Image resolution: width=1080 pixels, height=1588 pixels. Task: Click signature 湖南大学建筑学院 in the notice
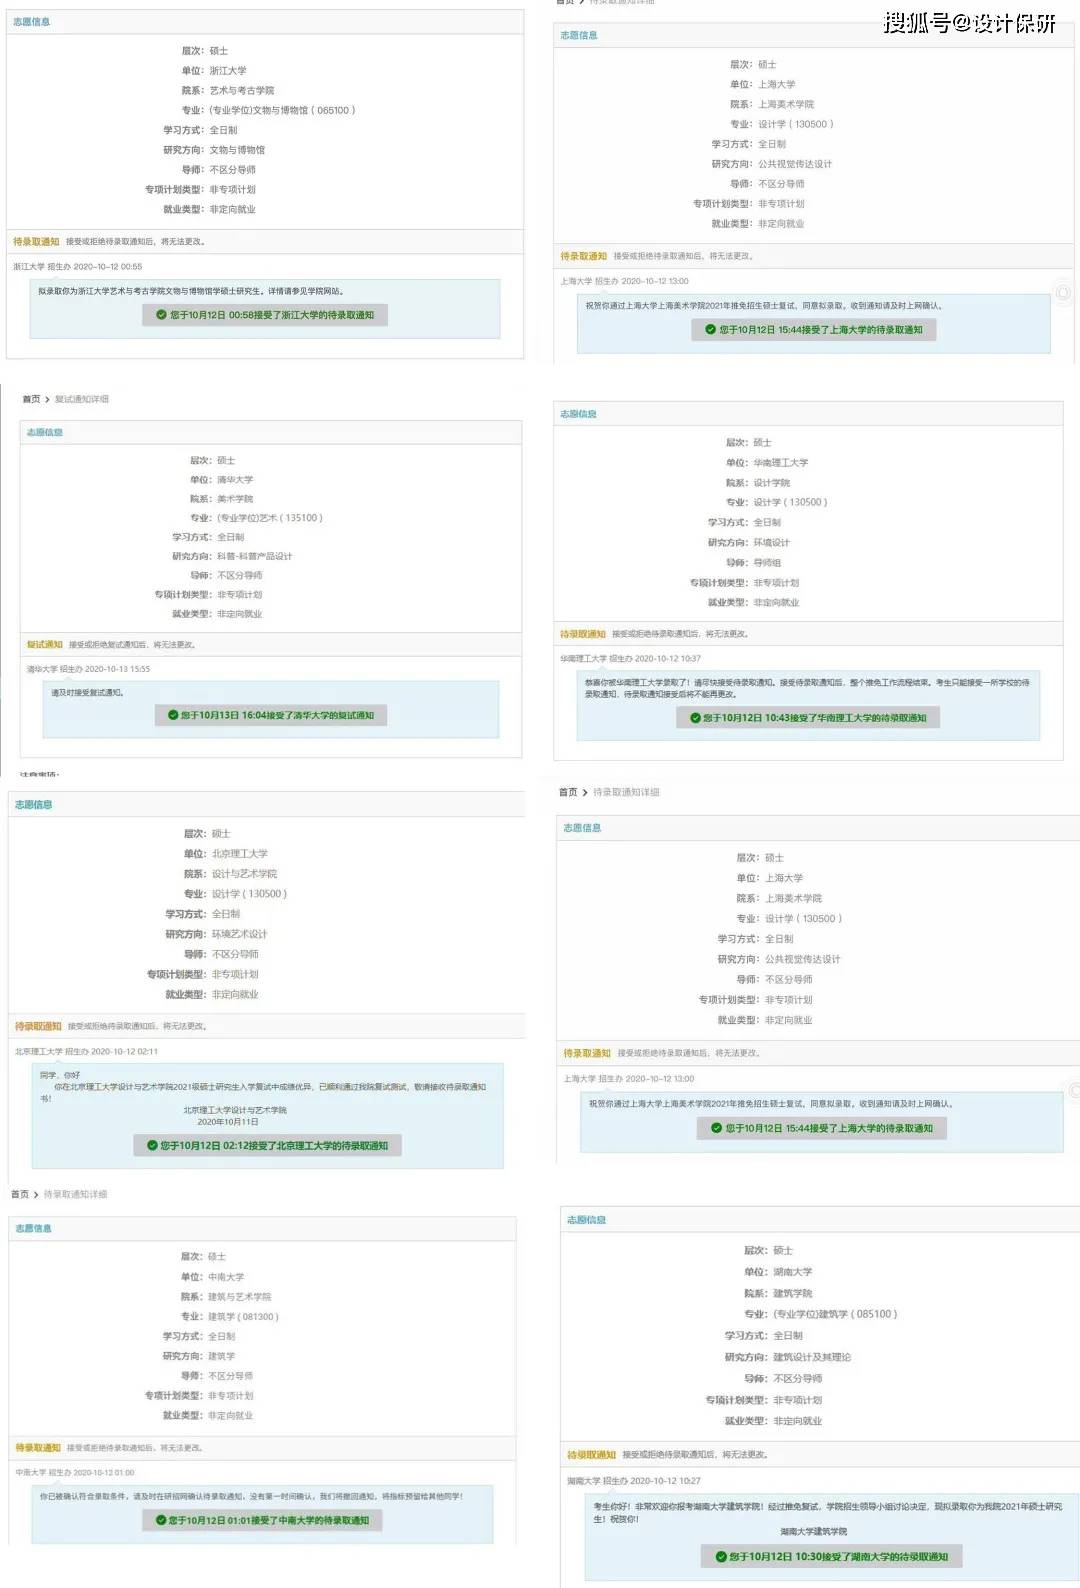[814, 1532]
